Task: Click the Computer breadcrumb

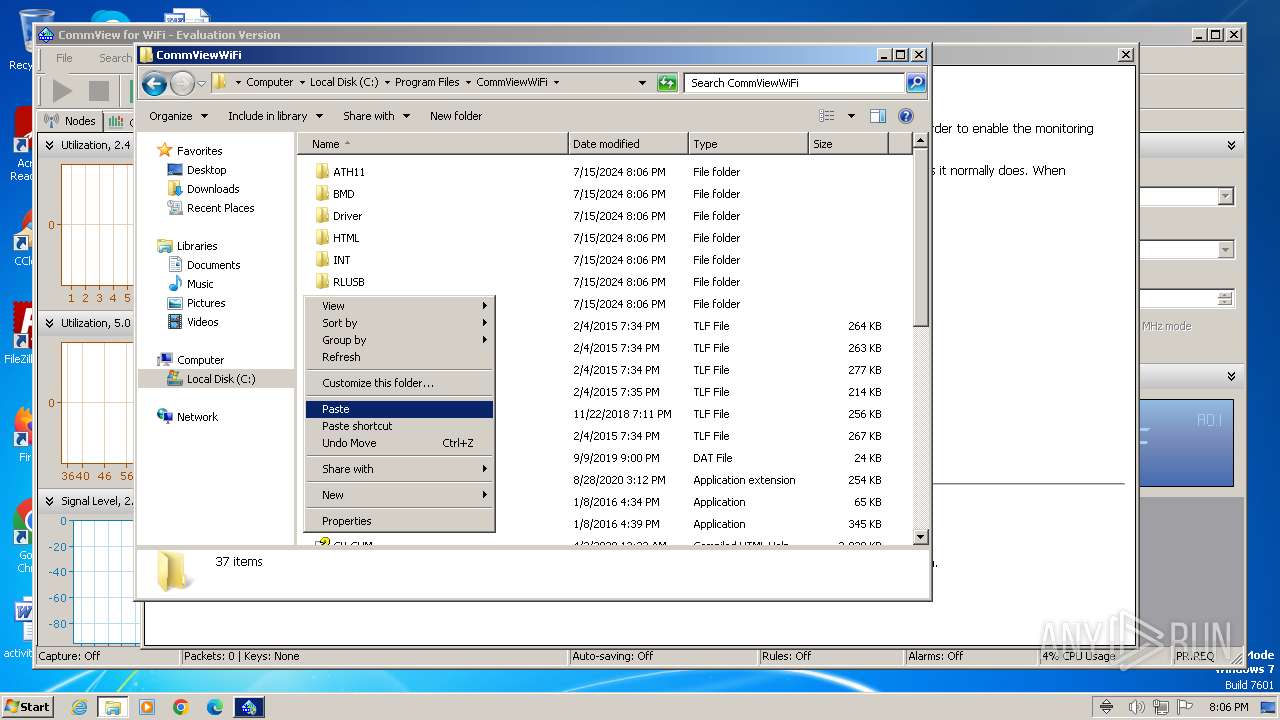Action: pos(270,83)
